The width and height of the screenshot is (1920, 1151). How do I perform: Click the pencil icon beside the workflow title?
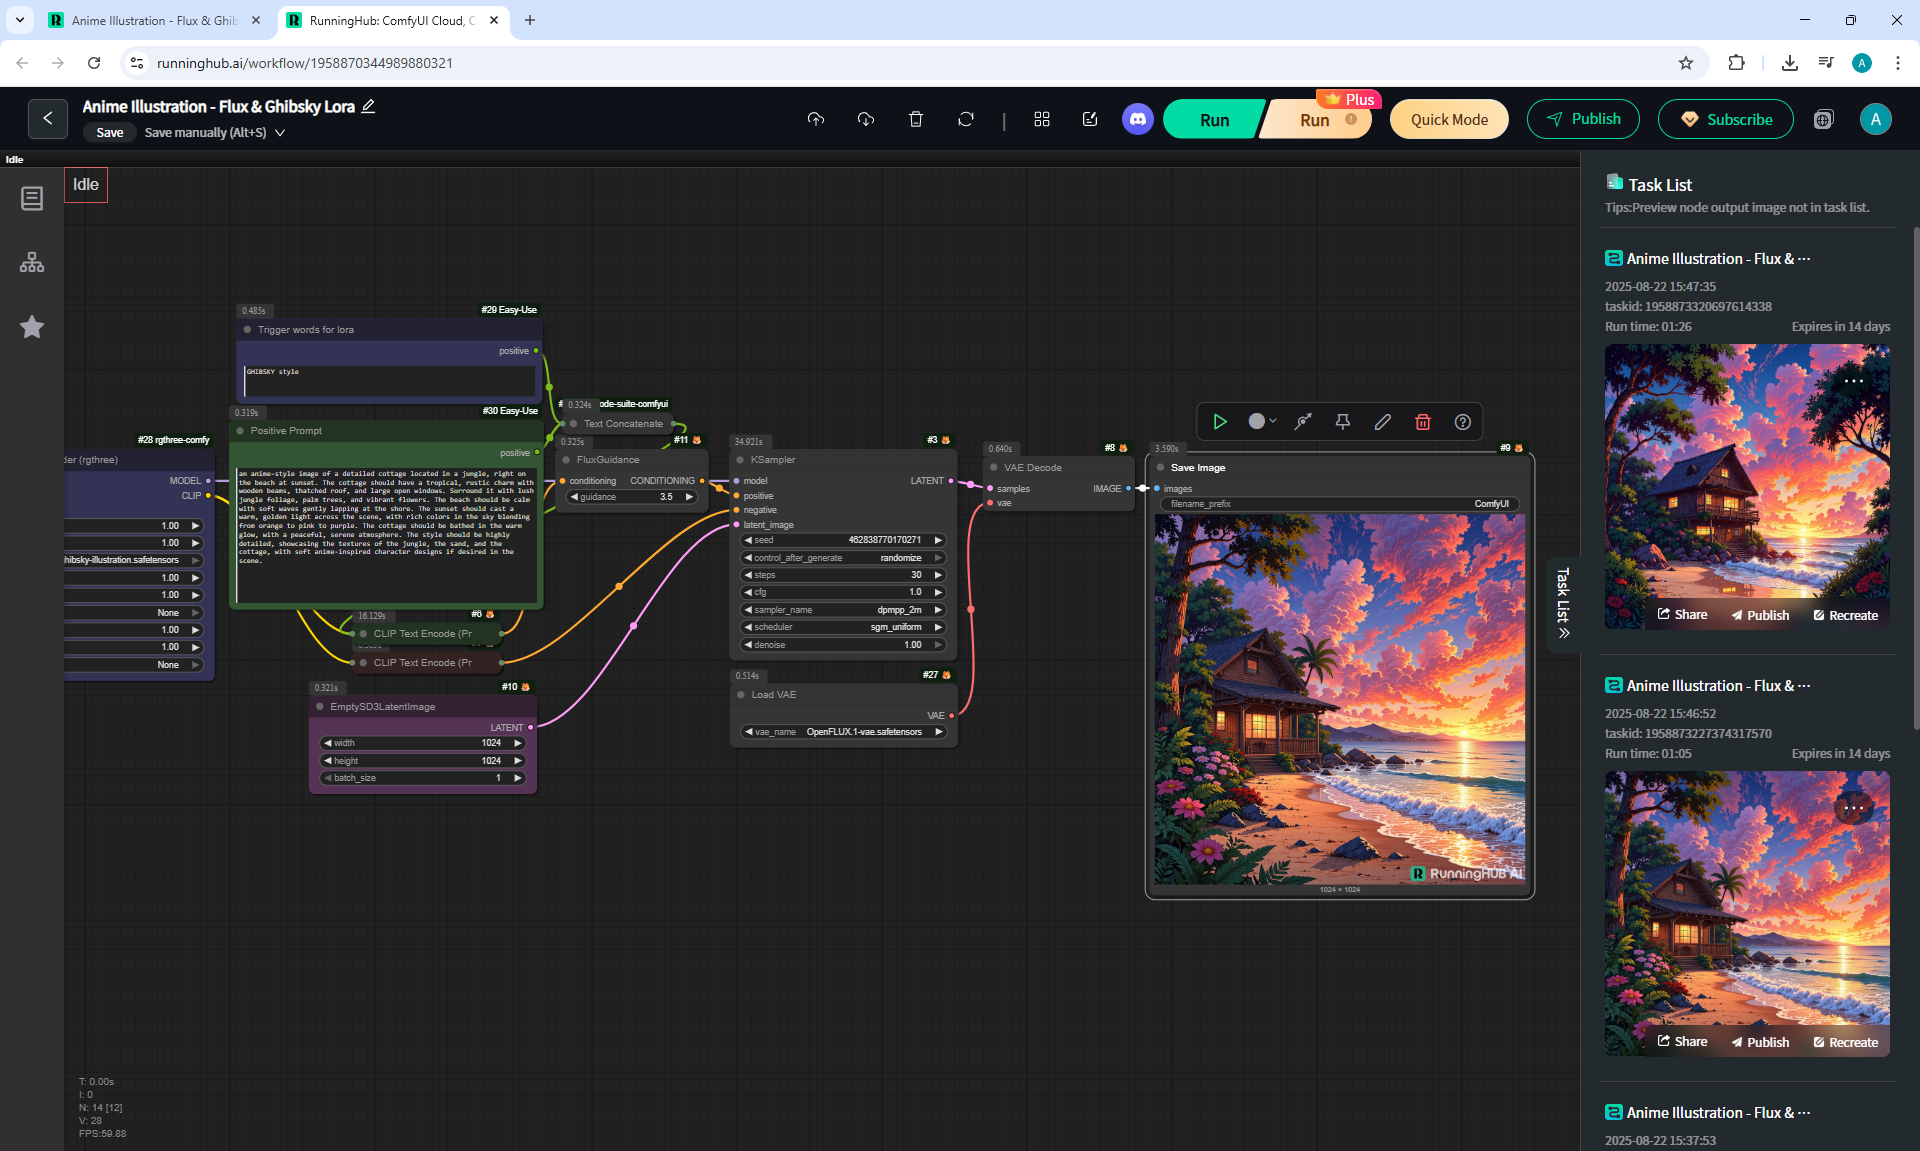pos(369,106)
